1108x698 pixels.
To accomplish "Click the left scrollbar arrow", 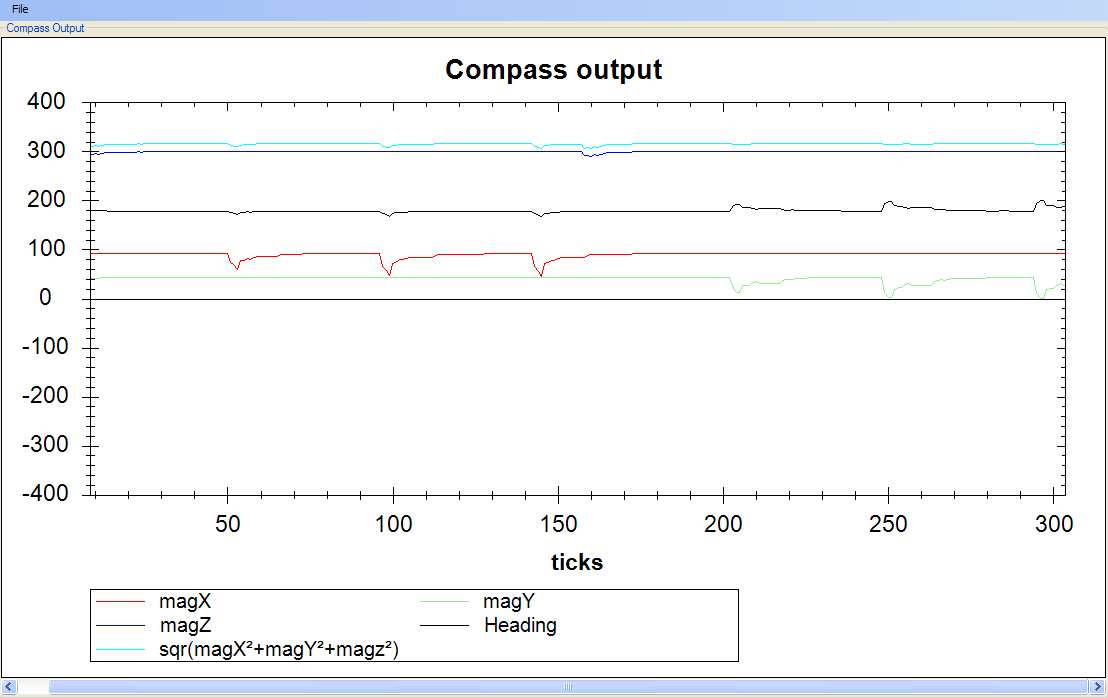I will tap(9, 686).
